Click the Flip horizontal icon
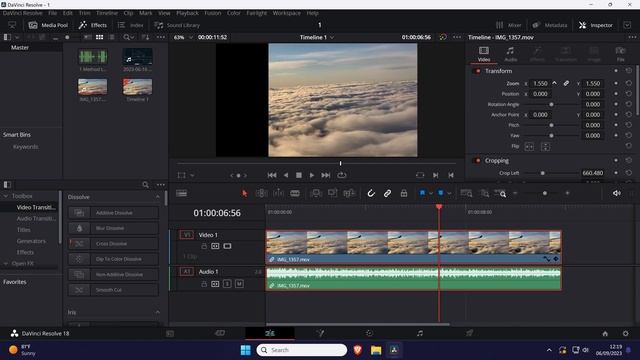 [529, 147]
